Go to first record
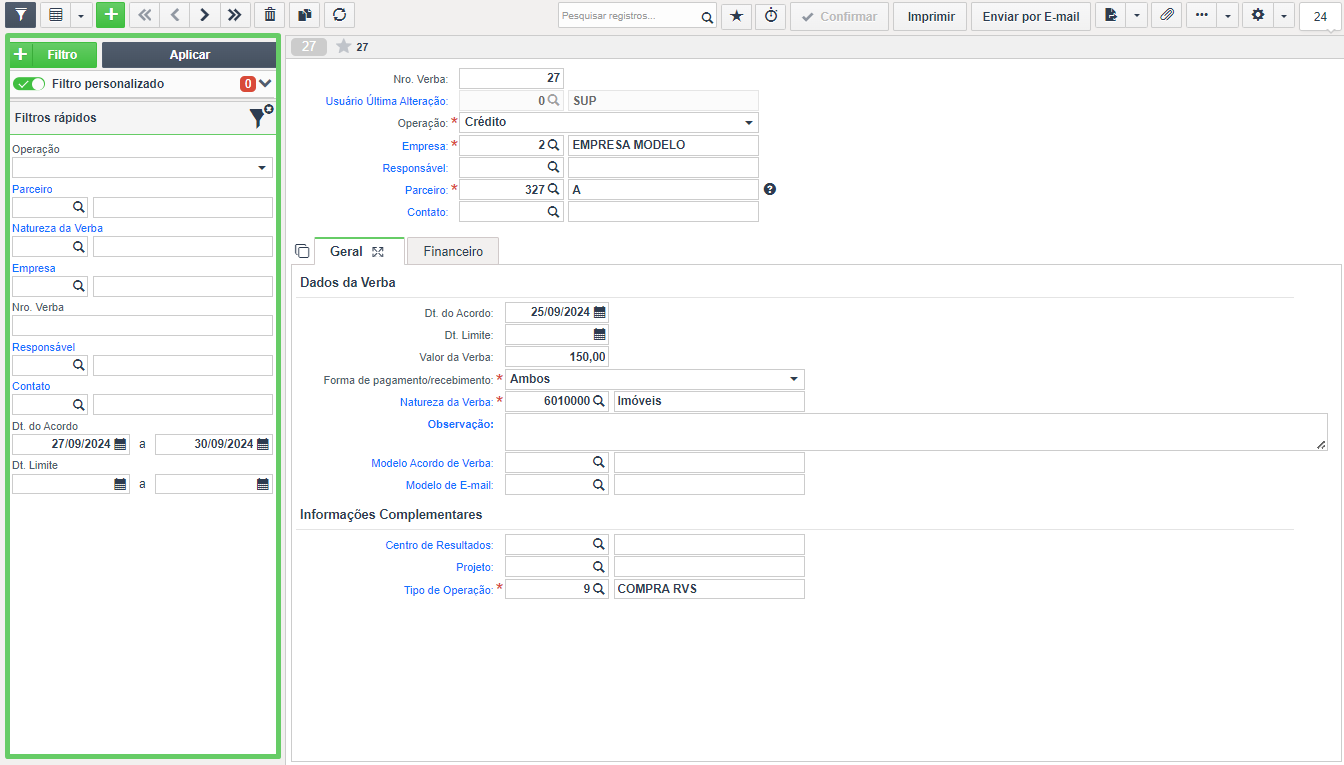Image resolution: width=1344 pixels, height=765 pixels. pos(145,15)
